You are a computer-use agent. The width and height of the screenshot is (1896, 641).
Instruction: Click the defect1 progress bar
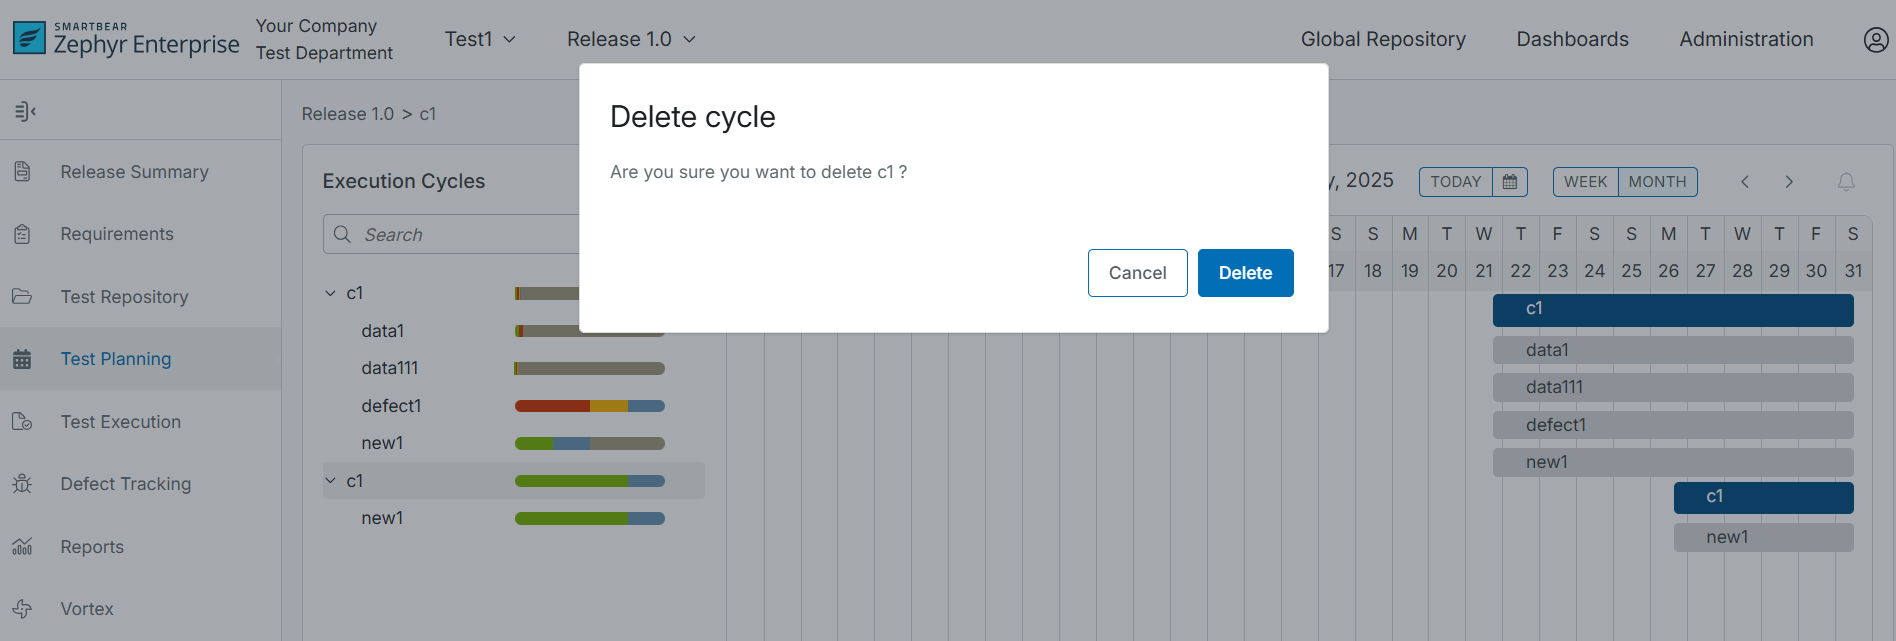[589, 406]
